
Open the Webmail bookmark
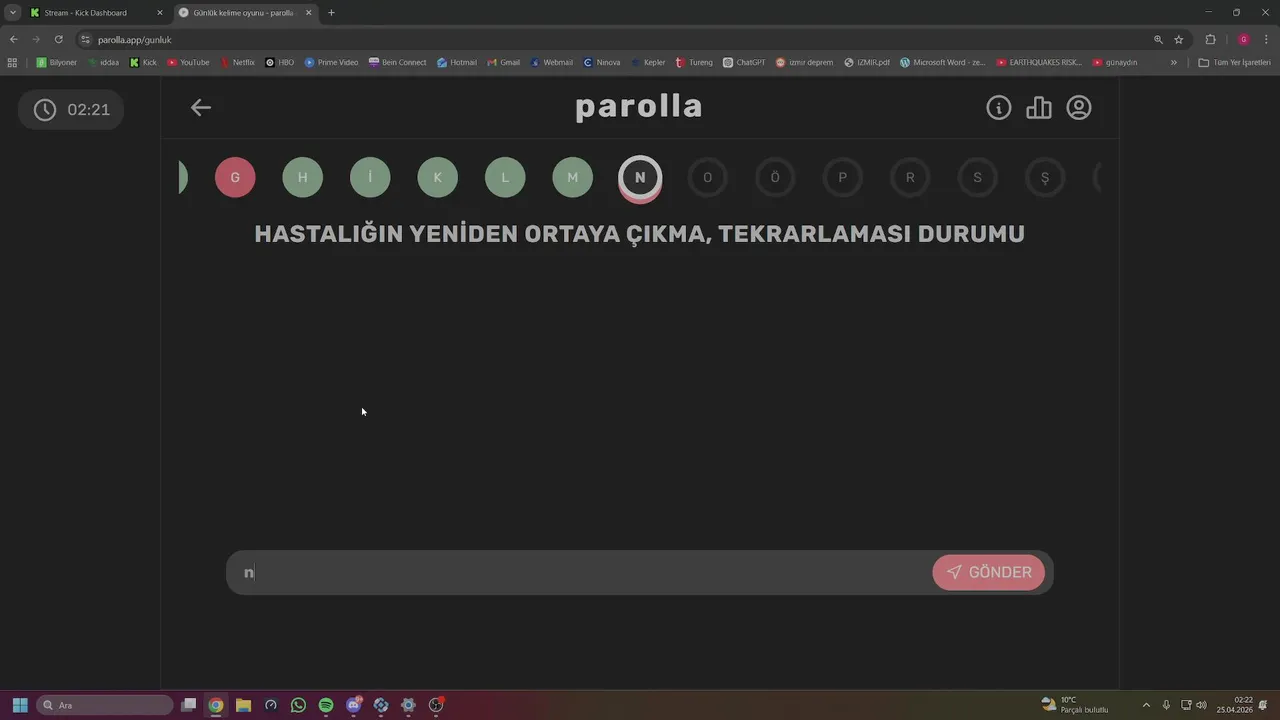(x=551, y=62)
